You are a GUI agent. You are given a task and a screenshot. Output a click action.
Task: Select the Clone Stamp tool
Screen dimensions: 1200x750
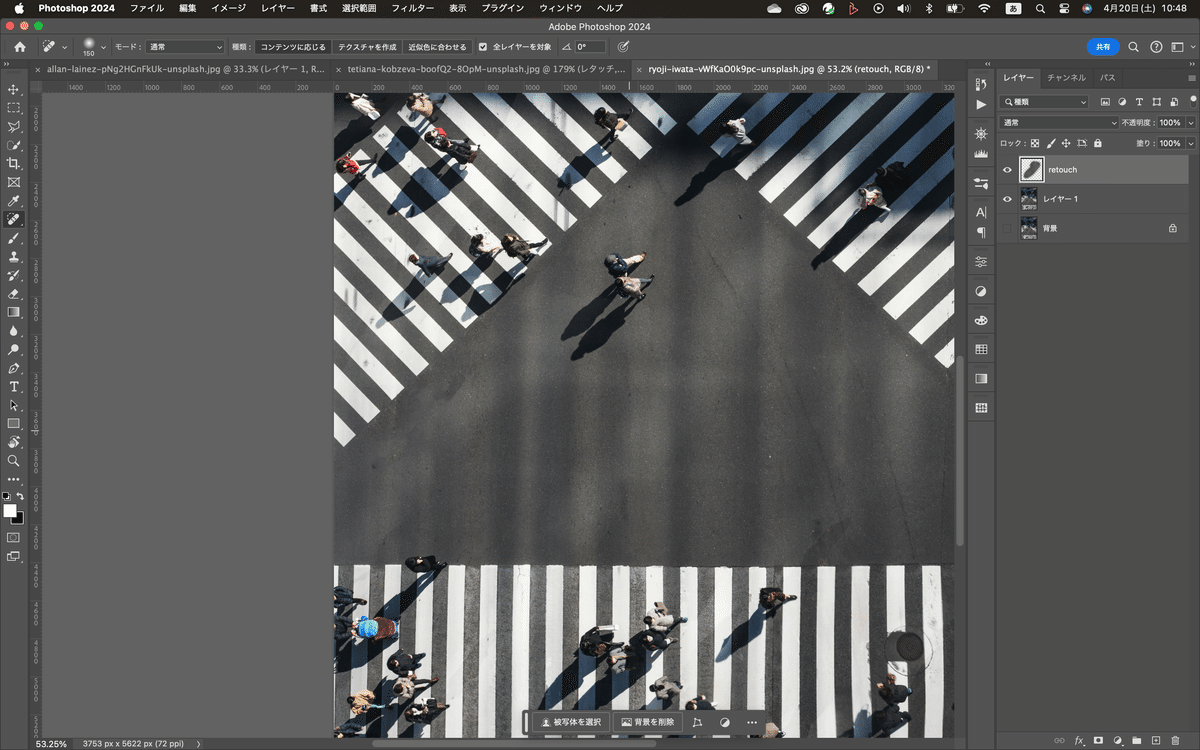pyautogui.click(x=14, y=257)
